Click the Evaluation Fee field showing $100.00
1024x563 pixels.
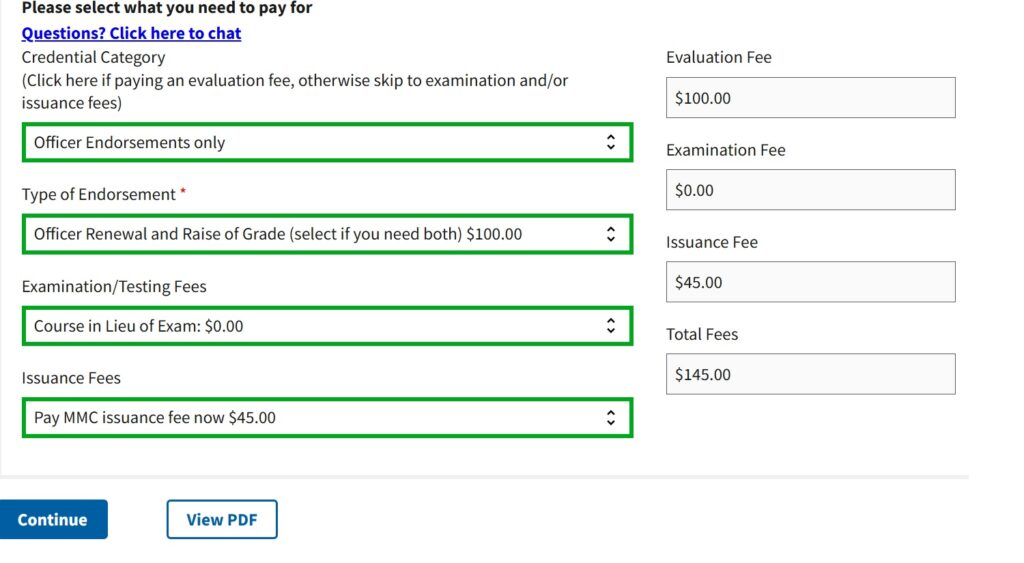(x=810, y=98)
